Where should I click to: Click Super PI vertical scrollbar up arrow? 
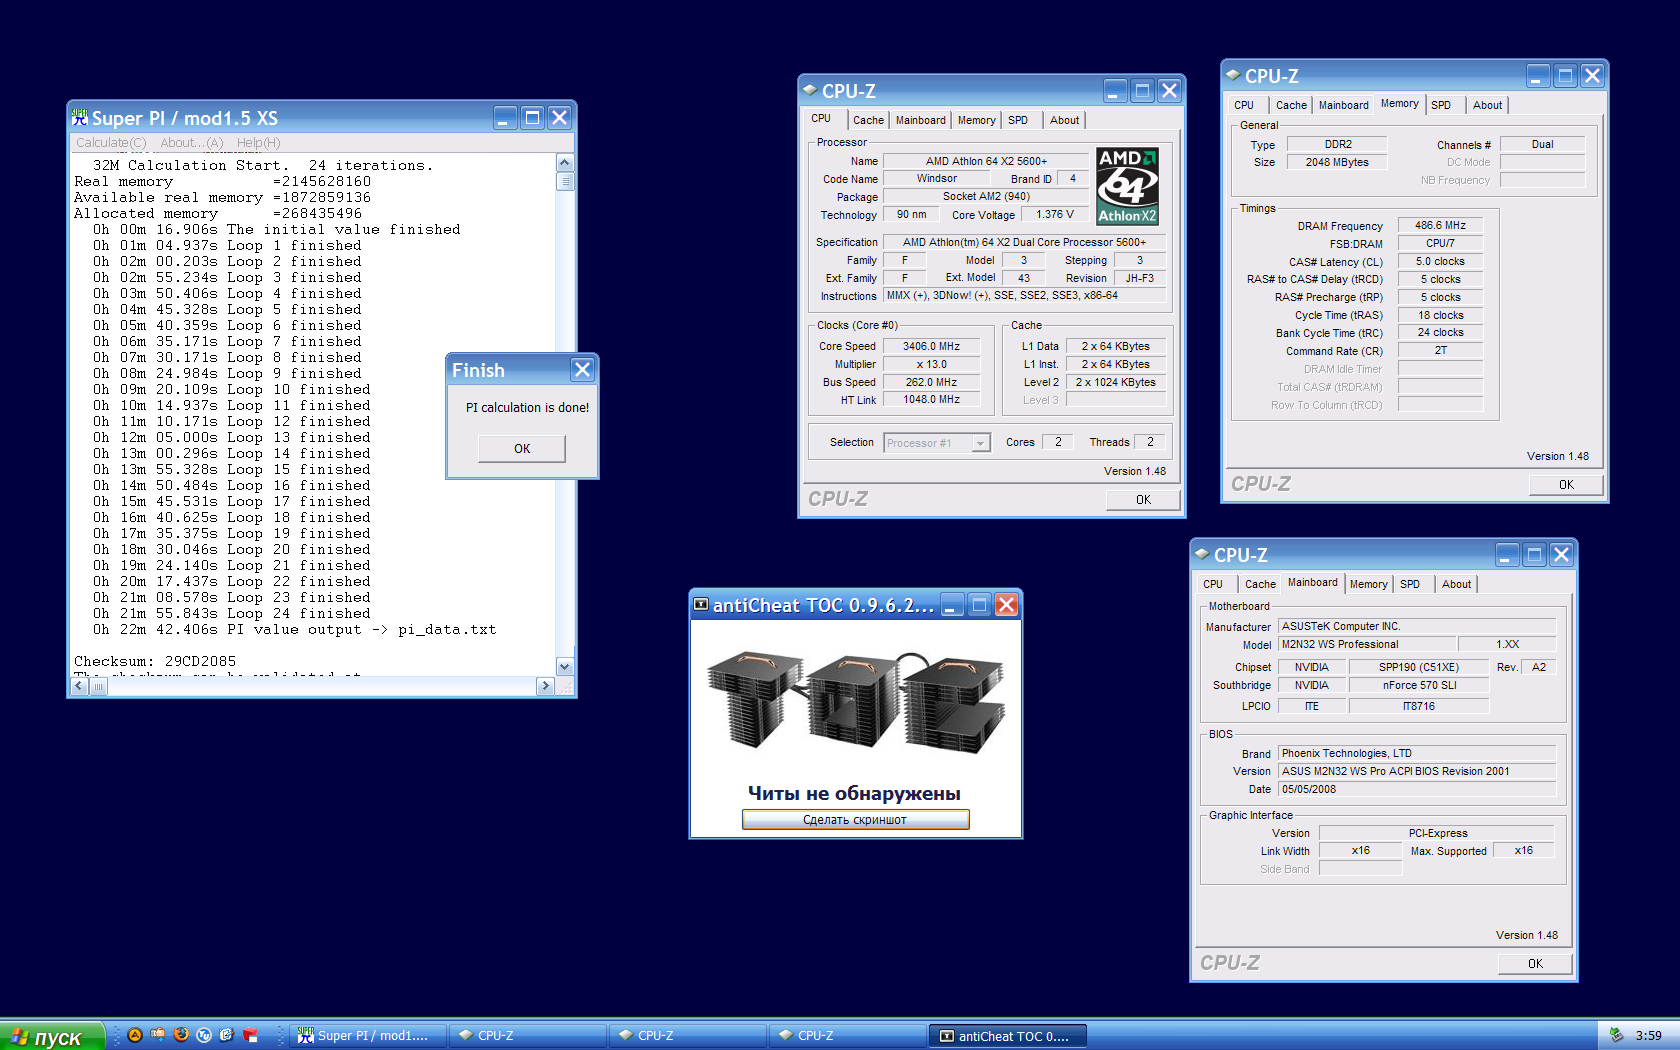tap(565, 163)
